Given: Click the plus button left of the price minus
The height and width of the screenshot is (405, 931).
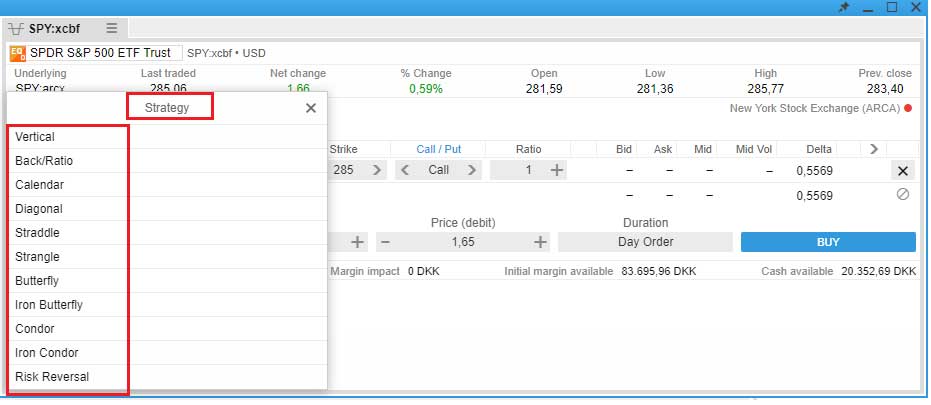Looking at the screenshot, I should click(357, 242).
